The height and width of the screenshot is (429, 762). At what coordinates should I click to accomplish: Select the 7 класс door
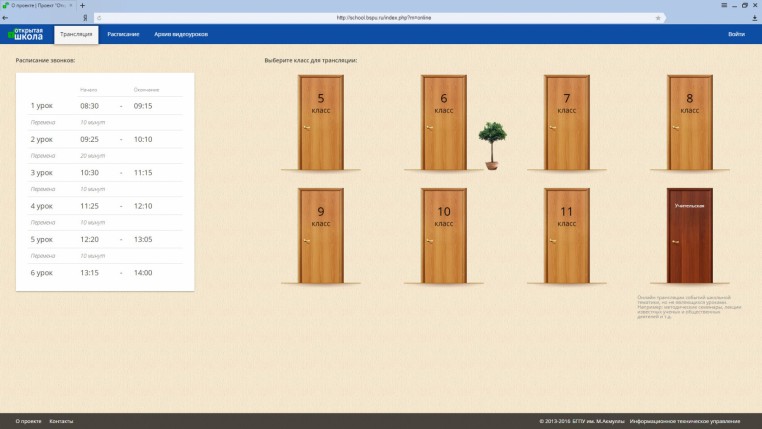[567, 122]
